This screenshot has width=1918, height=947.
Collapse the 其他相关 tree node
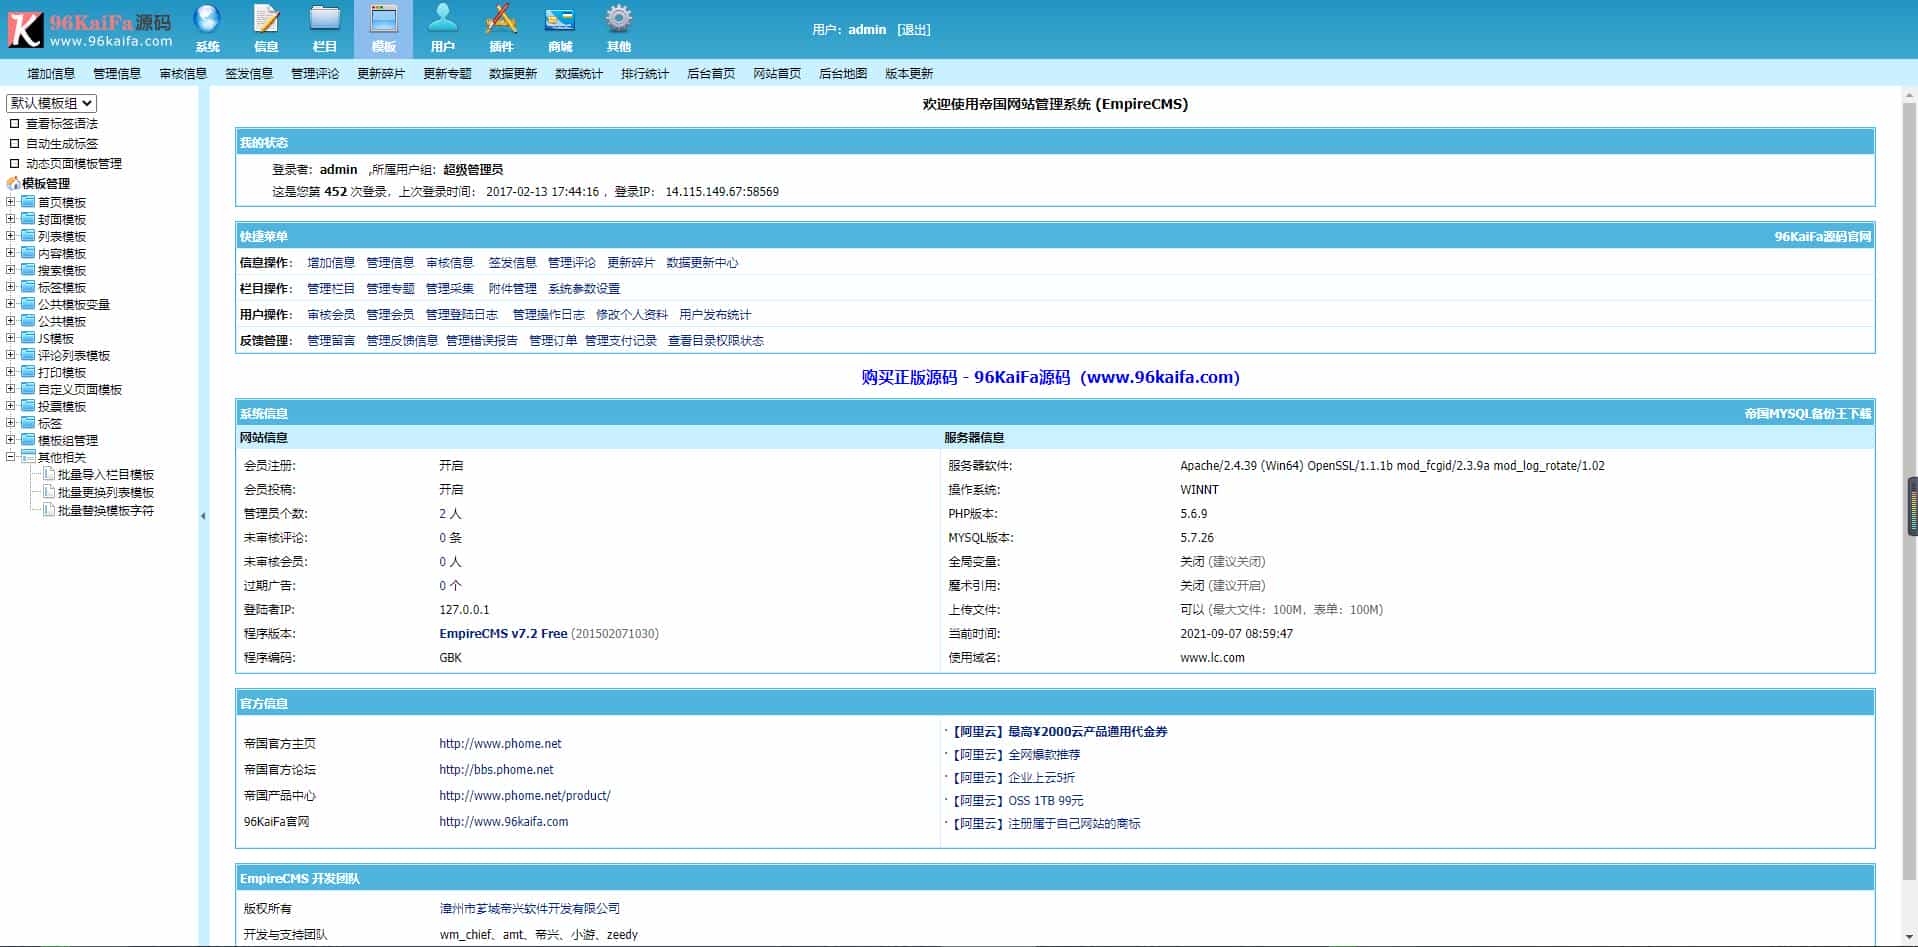point(11,457)
